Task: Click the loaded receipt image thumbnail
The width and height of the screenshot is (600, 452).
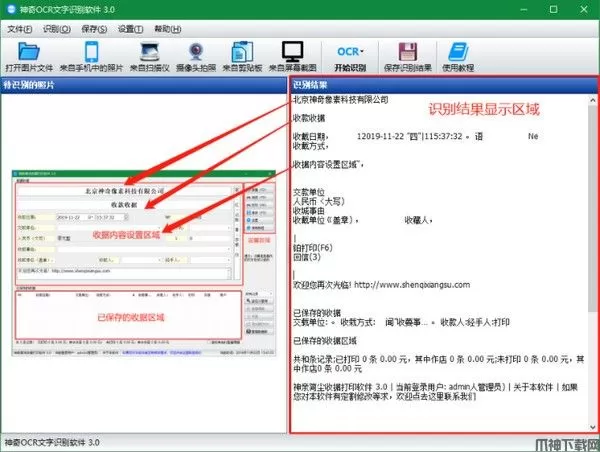Action: (144, 263)
